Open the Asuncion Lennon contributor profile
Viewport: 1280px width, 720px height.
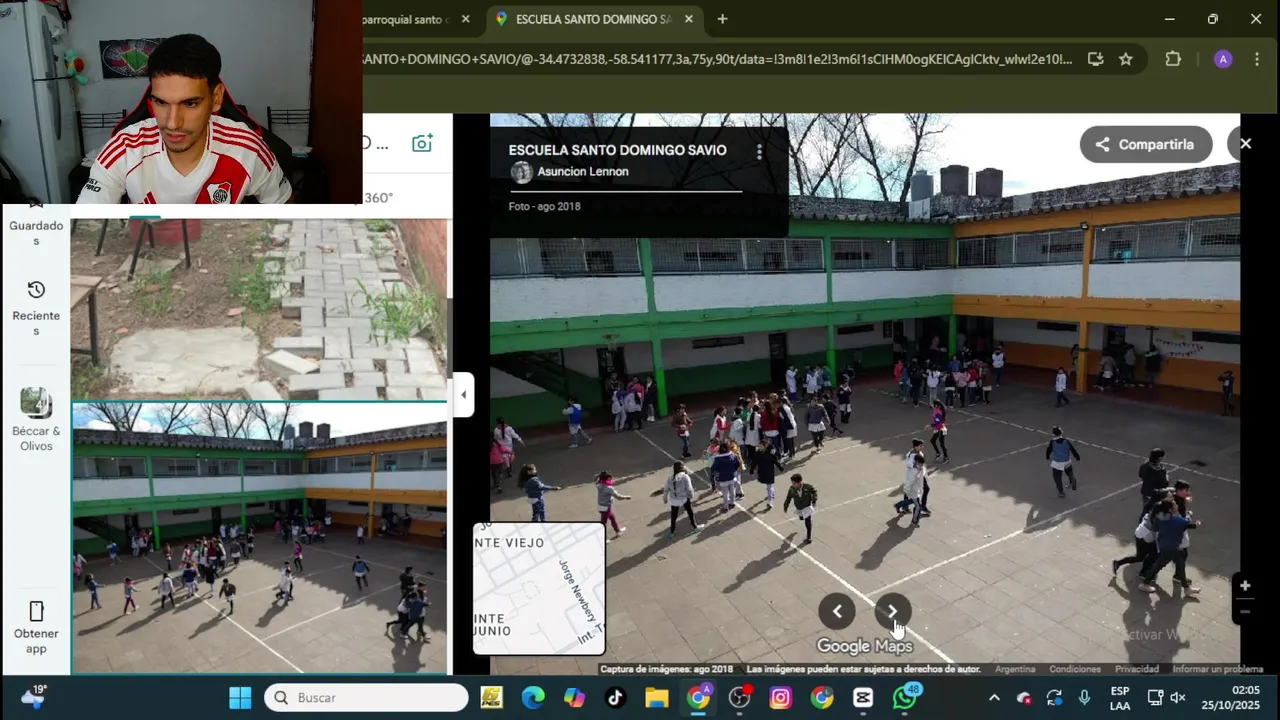pos(583,172)
